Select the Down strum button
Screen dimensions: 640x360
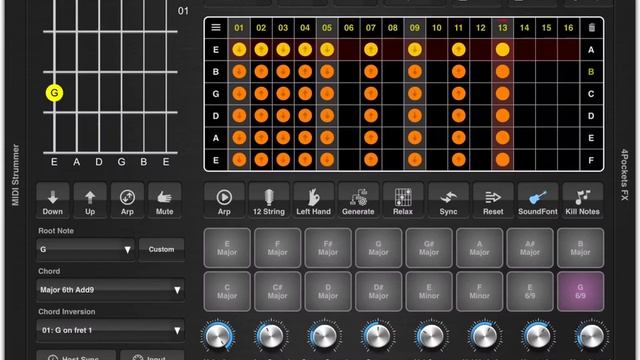(x=53, y=201)
